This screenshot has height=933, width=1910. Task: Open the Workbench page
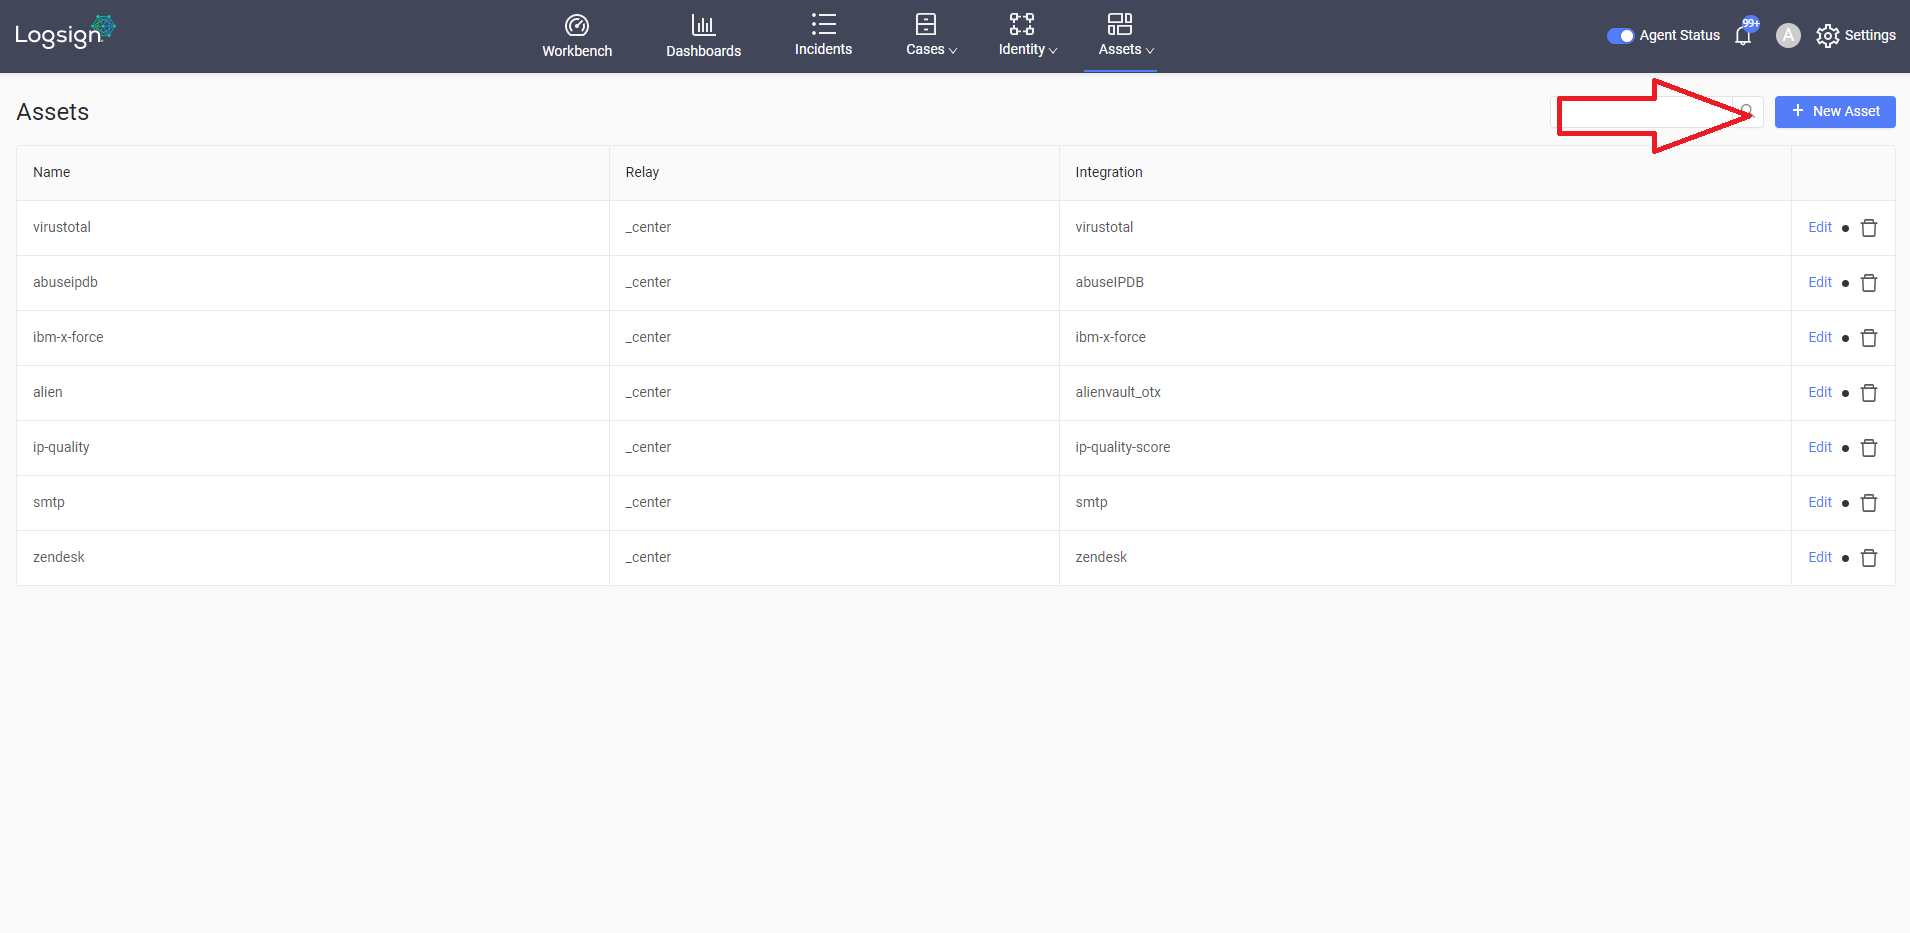point(577,36)
